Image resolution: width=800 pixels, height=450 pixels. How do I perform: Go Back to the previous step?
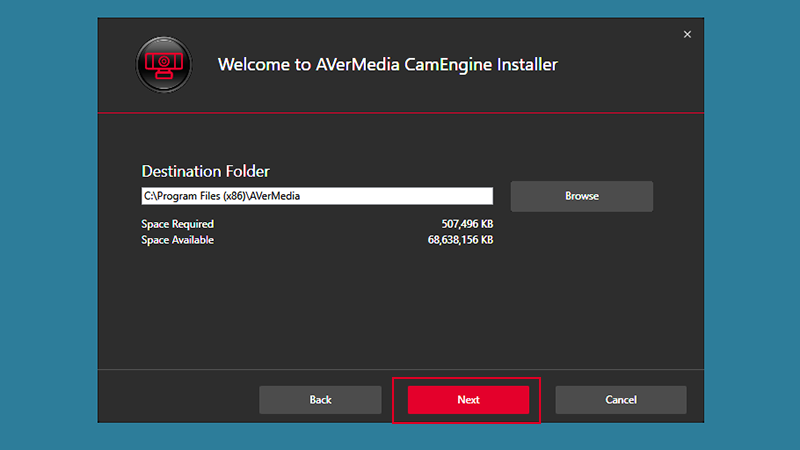pyautogui.click(x=320, y=399)
